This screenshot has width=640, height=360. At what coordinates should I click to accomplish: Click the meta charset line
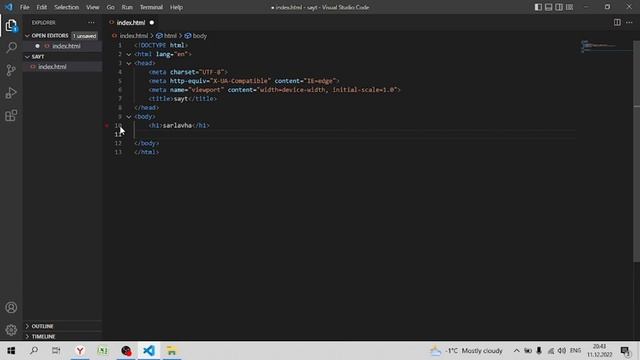point(188,72)
